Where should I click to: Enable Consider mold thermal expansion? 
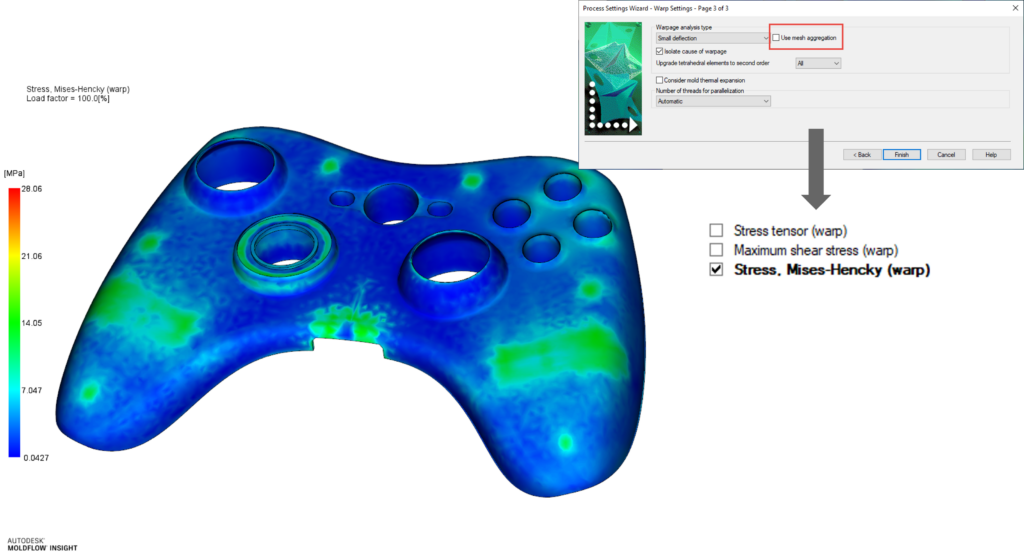(660, 80)
